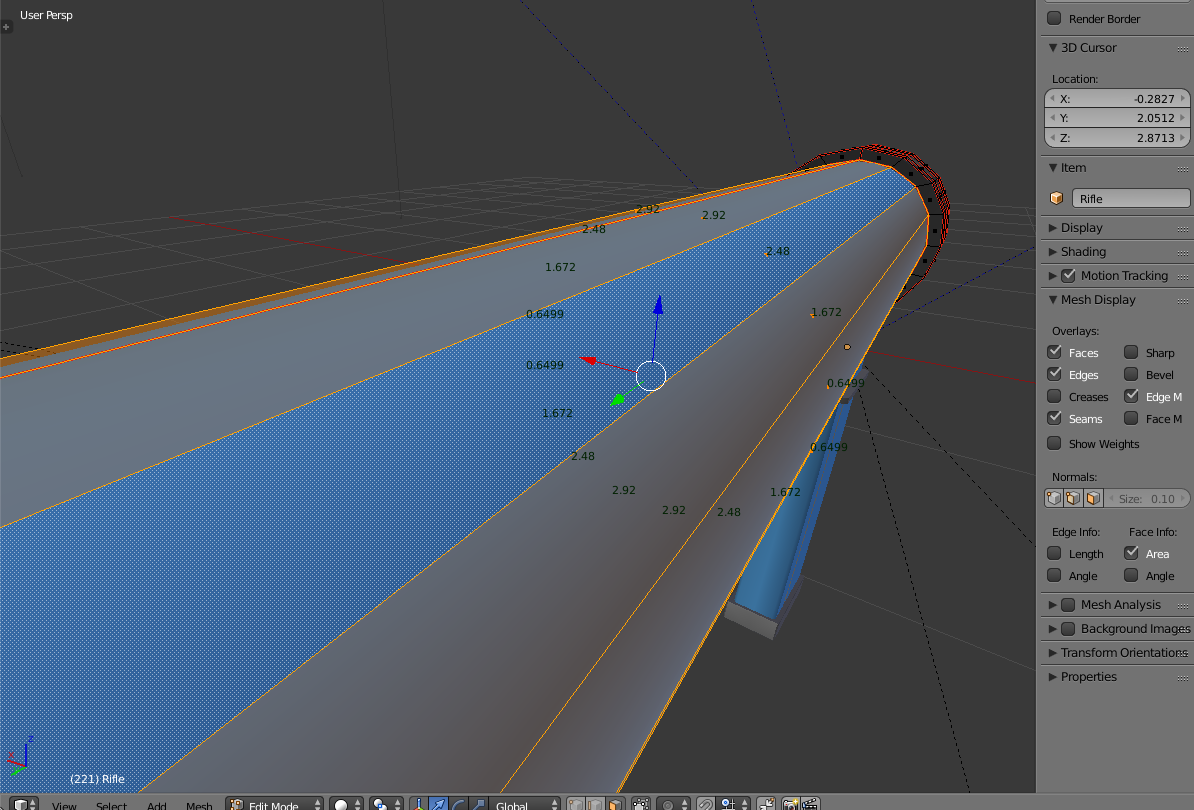Enable vertex select mode in header
Viewport: 1194px width, 810px height.
click(574, 802)
